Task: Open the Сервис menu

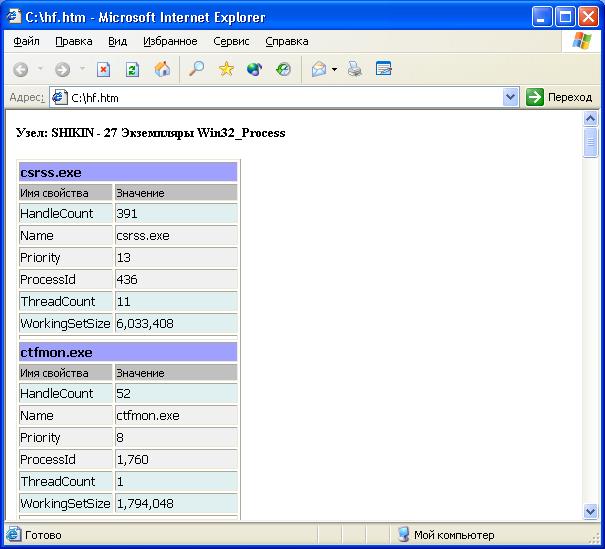Action: pos(231,41)
